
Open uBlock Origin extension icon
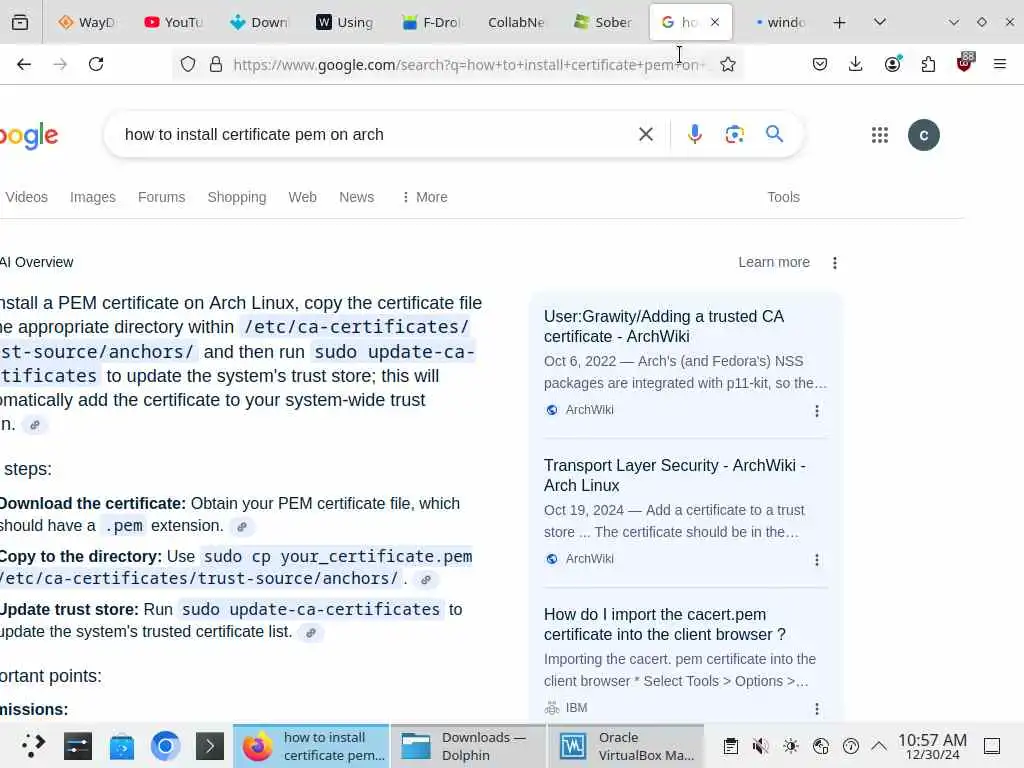click(x=965, y=63)
